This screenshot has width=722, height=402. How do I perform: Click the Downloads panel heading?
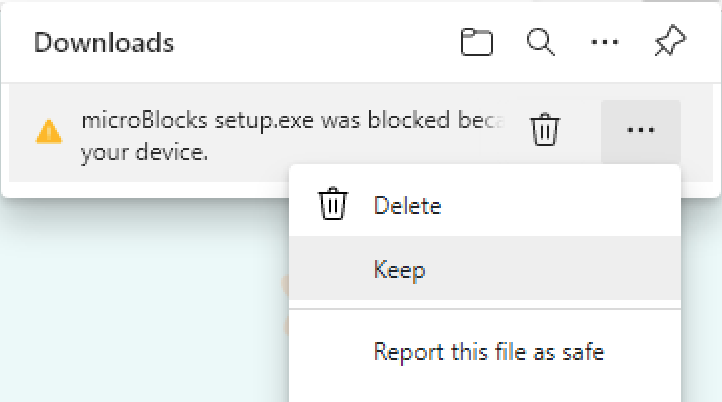pyautogui.click(x=104, y=43)
